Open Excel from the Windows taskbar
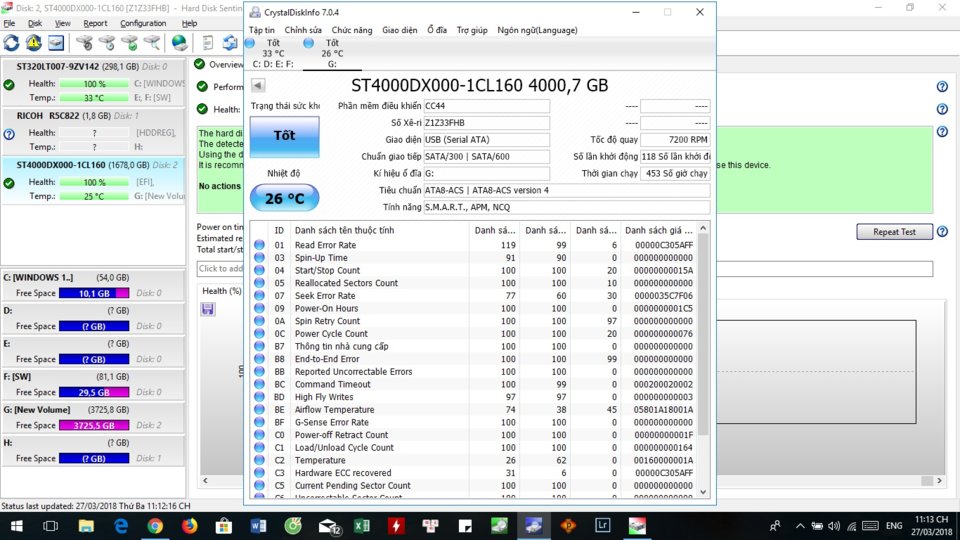 [361, 526]
